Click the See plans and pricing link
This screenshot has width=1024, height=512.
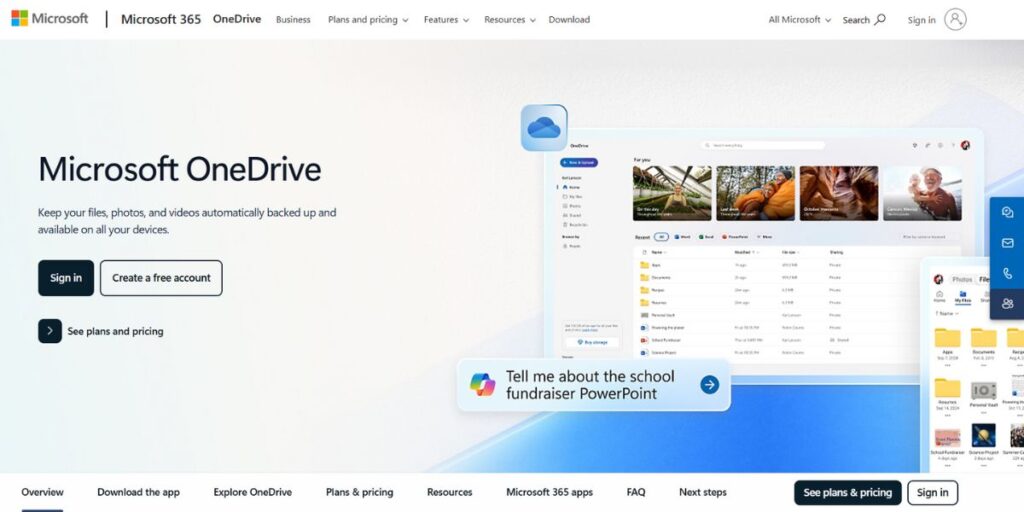[x=116, y=331]
